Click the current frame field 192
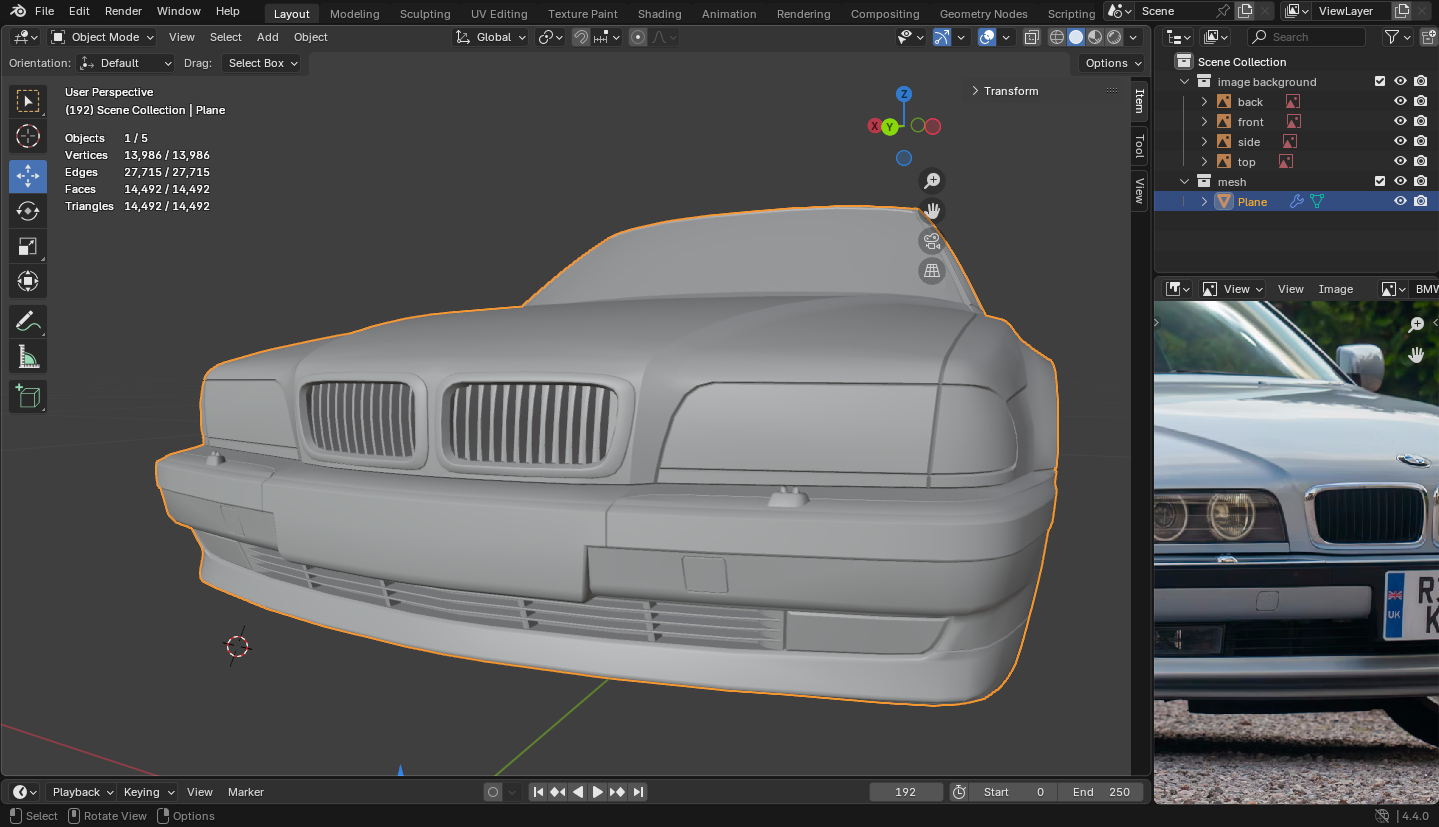1439x827 pixels. (x=906, y=792)
